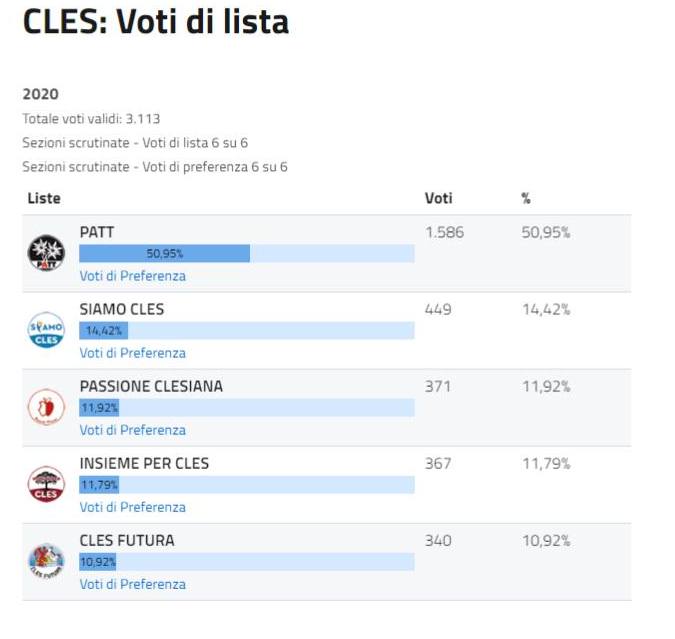Click the % column header
This screenshot has width=675, height=639.
(526, 199)
